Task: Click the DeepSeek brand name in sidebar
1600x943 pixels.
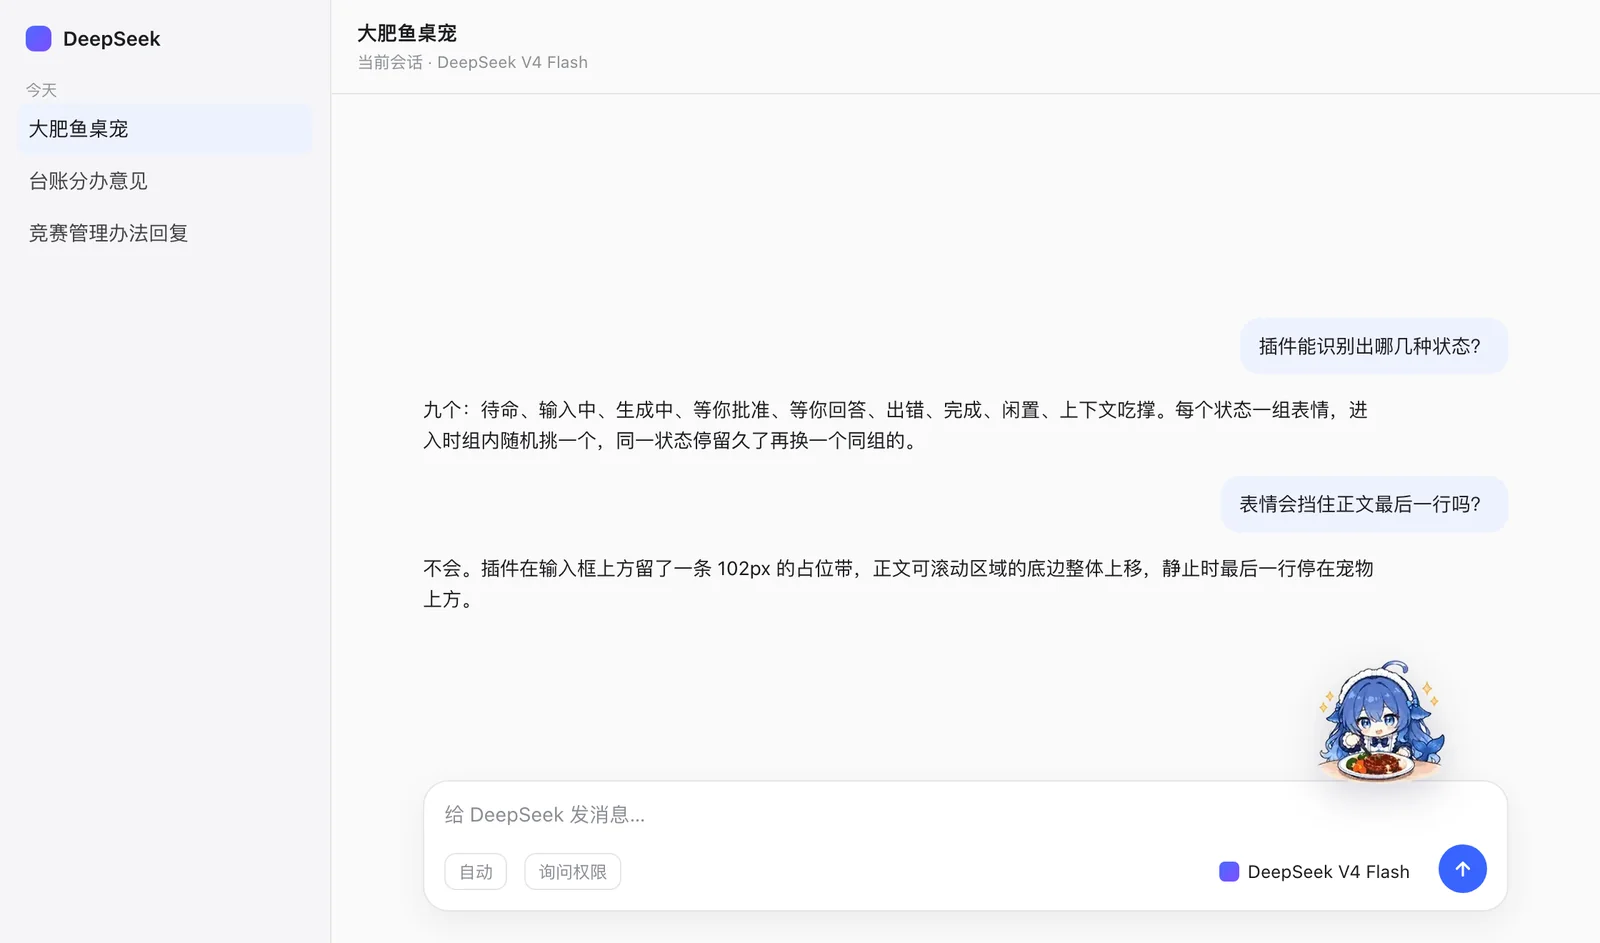Action: [x=111, y=39]
